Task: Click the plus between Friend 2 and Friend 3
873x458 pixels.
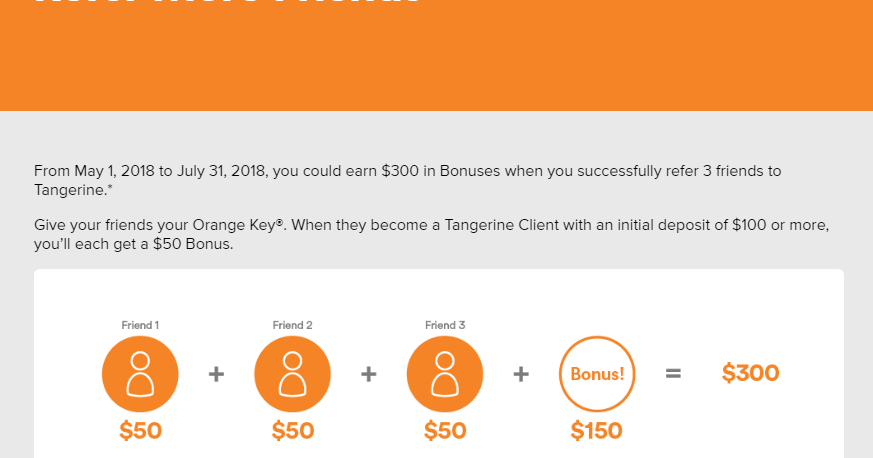Action: pos(368,374)
